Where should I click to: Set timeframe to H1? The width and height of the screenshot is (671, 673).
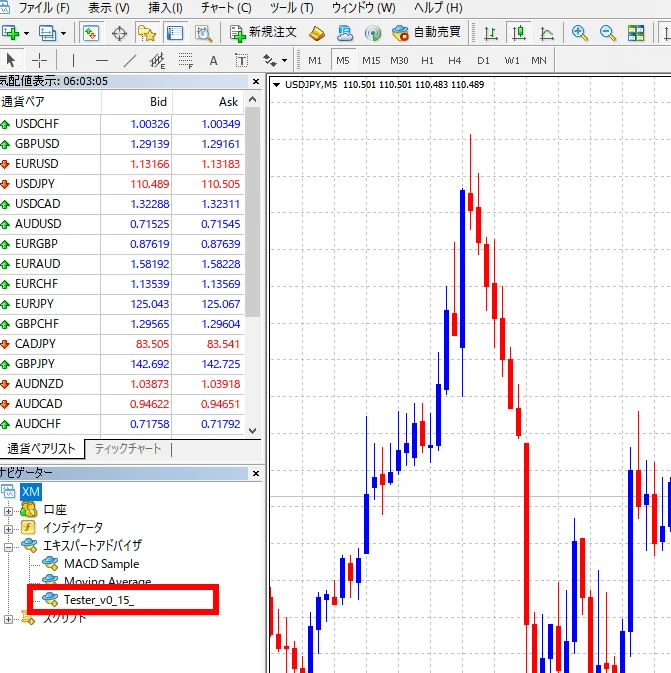(x=427, y=60)
